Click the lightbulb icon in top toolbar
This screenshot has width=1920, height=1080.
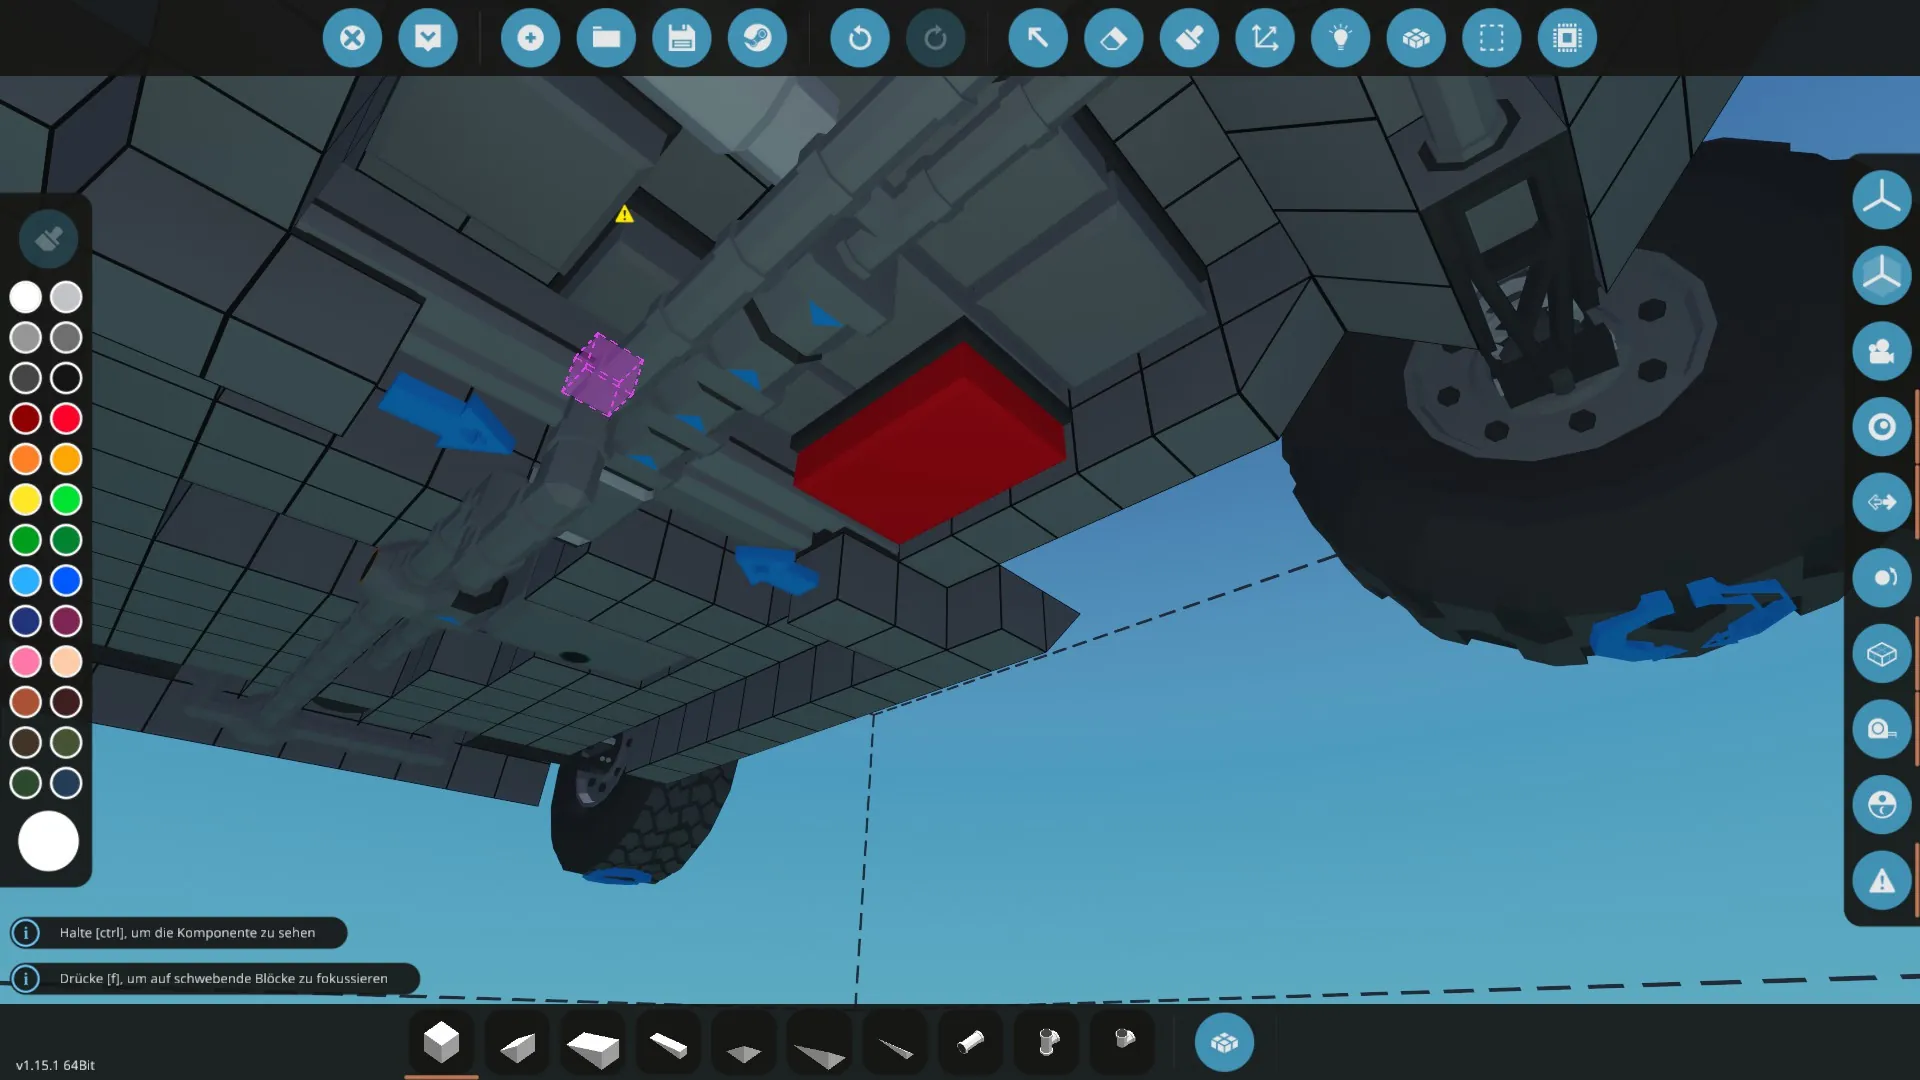point(1340,38)
